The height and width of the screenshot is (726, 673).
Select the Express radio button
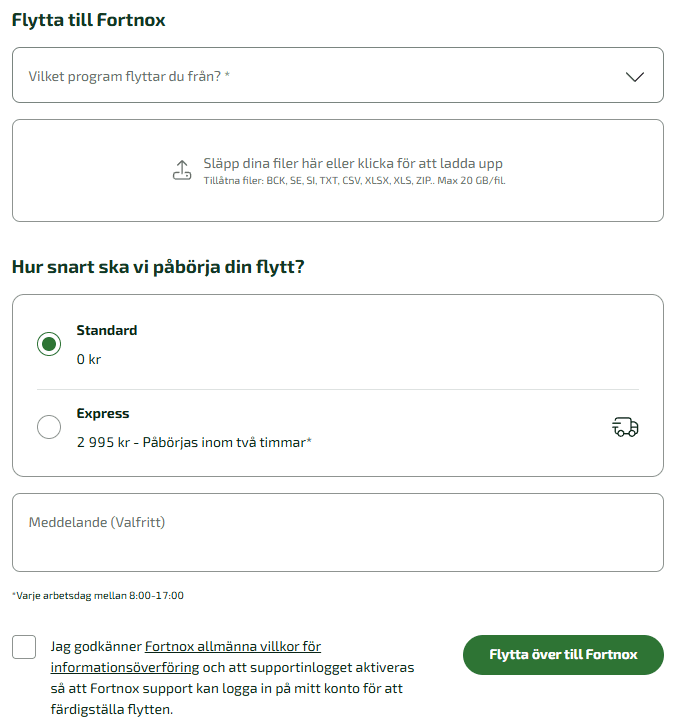pyautogui.click(x=49, y=427)
